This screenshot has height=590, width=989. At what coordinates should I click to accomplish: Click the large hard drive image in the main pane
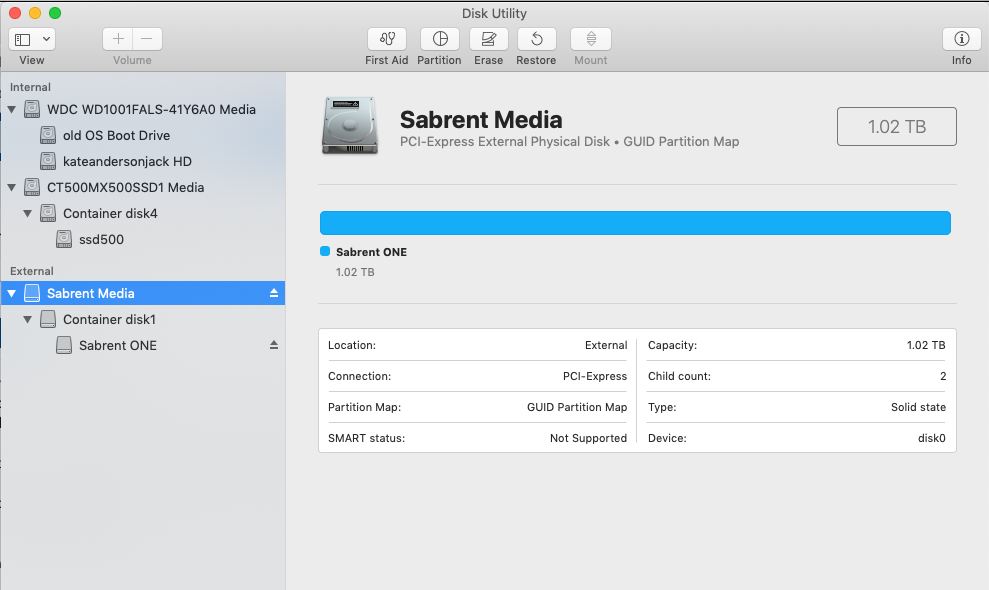(x=350, y=126)
